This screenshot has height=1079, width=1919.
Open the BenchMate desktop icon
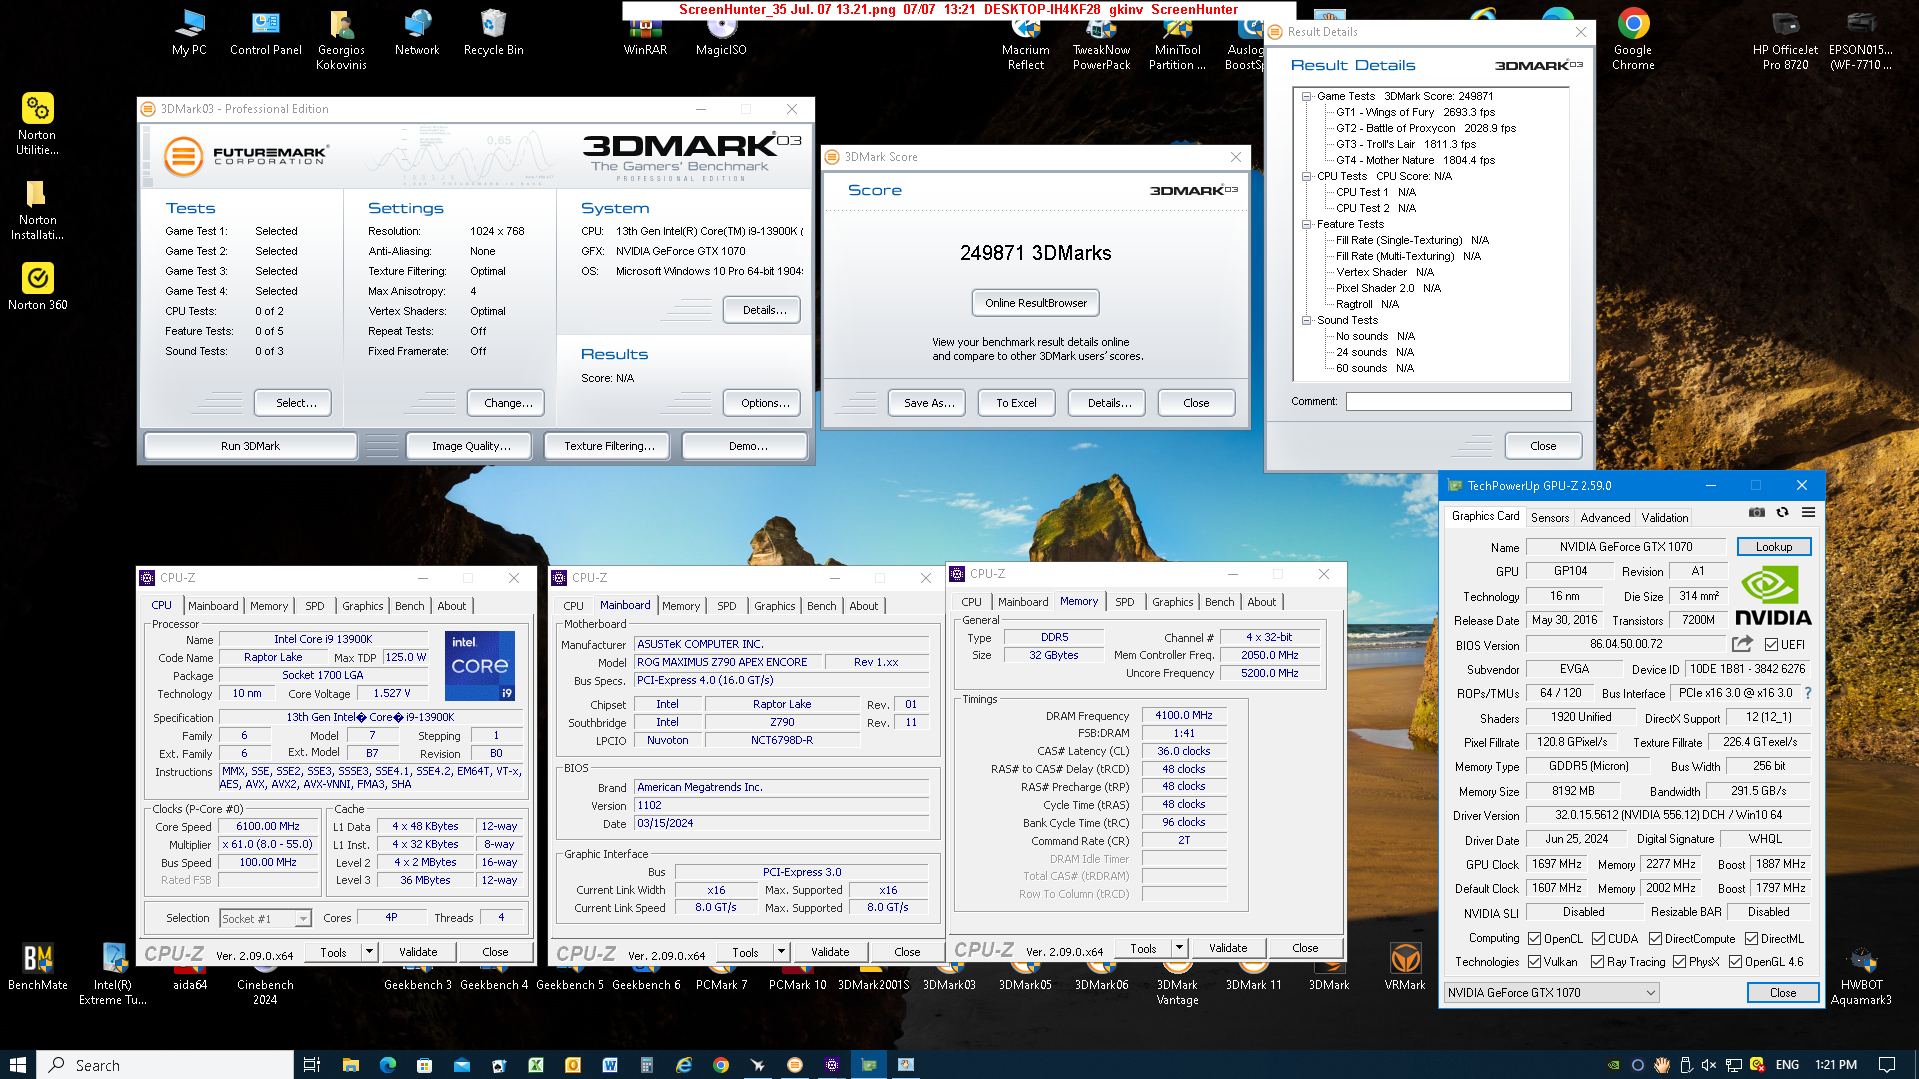(x=38, y=967)
